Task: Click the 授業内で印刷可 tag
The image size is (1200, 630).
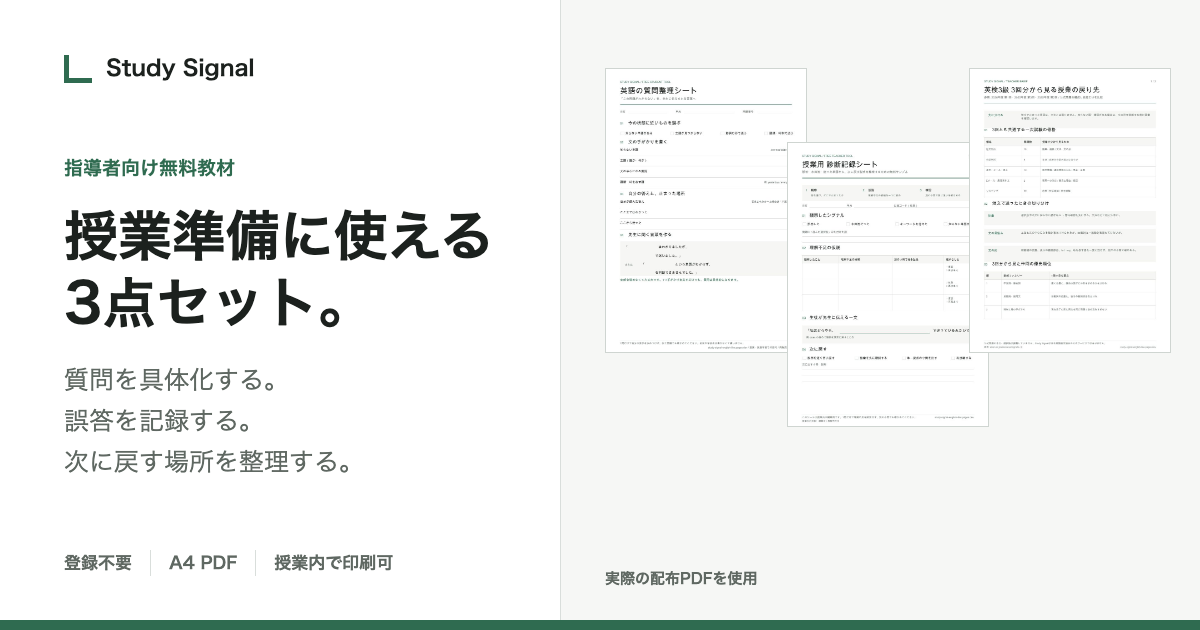Action: pyautogui.click(x=334, y=563)
